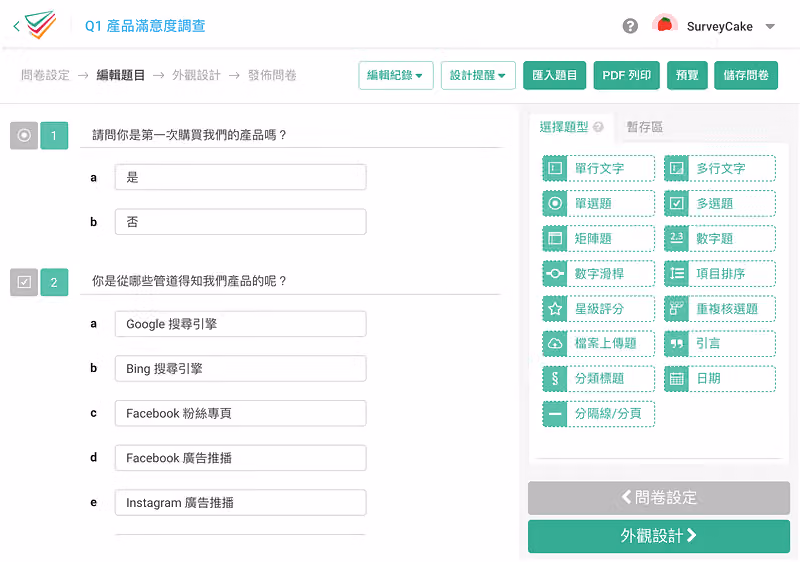
Task: Click the back arrow beside SurveyCake logo
Action: 16,26
